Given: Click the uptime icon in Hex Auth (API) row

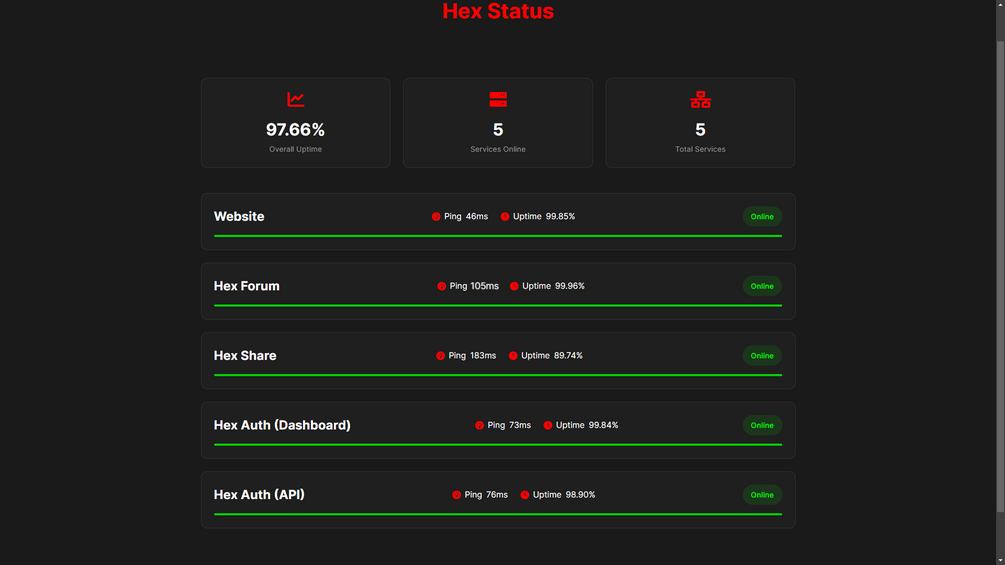Looking at the screenshot, I should coord(525,495).
